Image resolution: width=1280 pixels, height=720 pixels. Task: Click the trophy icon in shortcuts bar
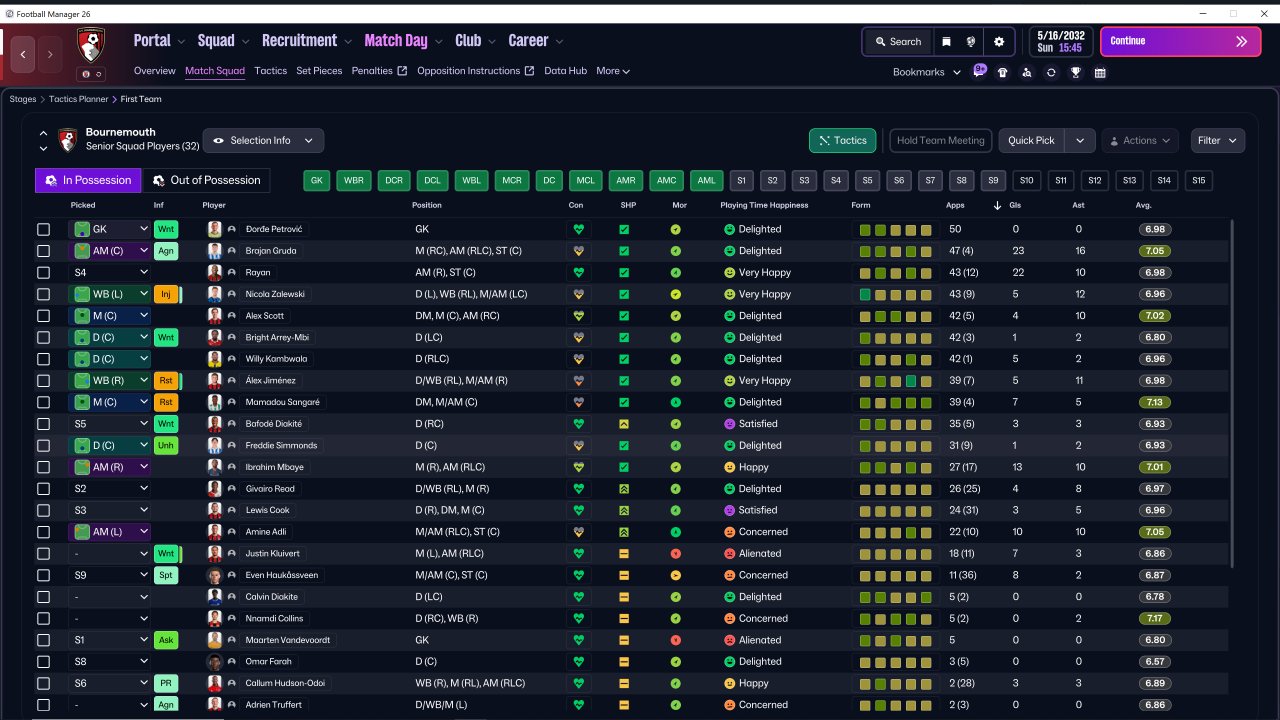[x=1076, y=72]
